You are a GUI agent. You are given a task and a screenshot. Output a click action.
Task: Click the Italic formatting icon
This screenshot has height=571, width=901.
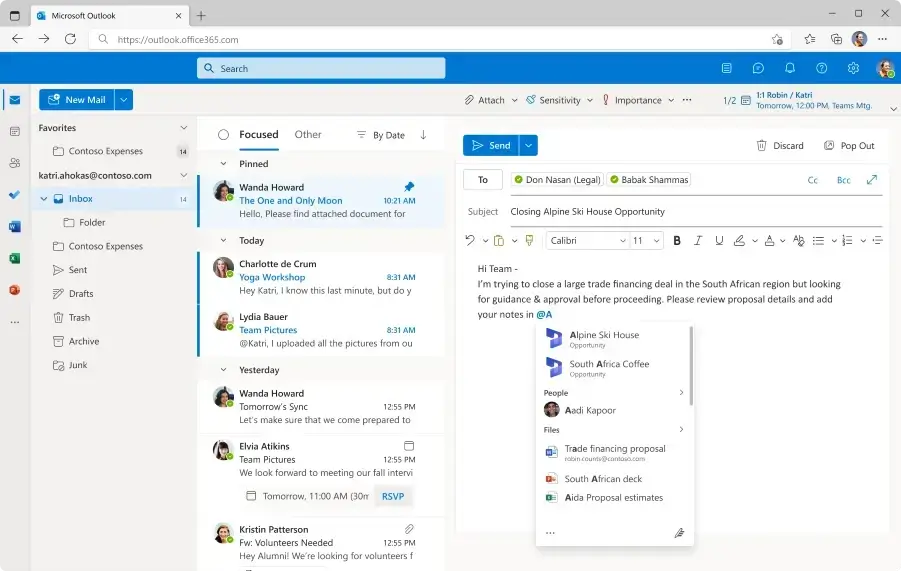tap(697, 240)
